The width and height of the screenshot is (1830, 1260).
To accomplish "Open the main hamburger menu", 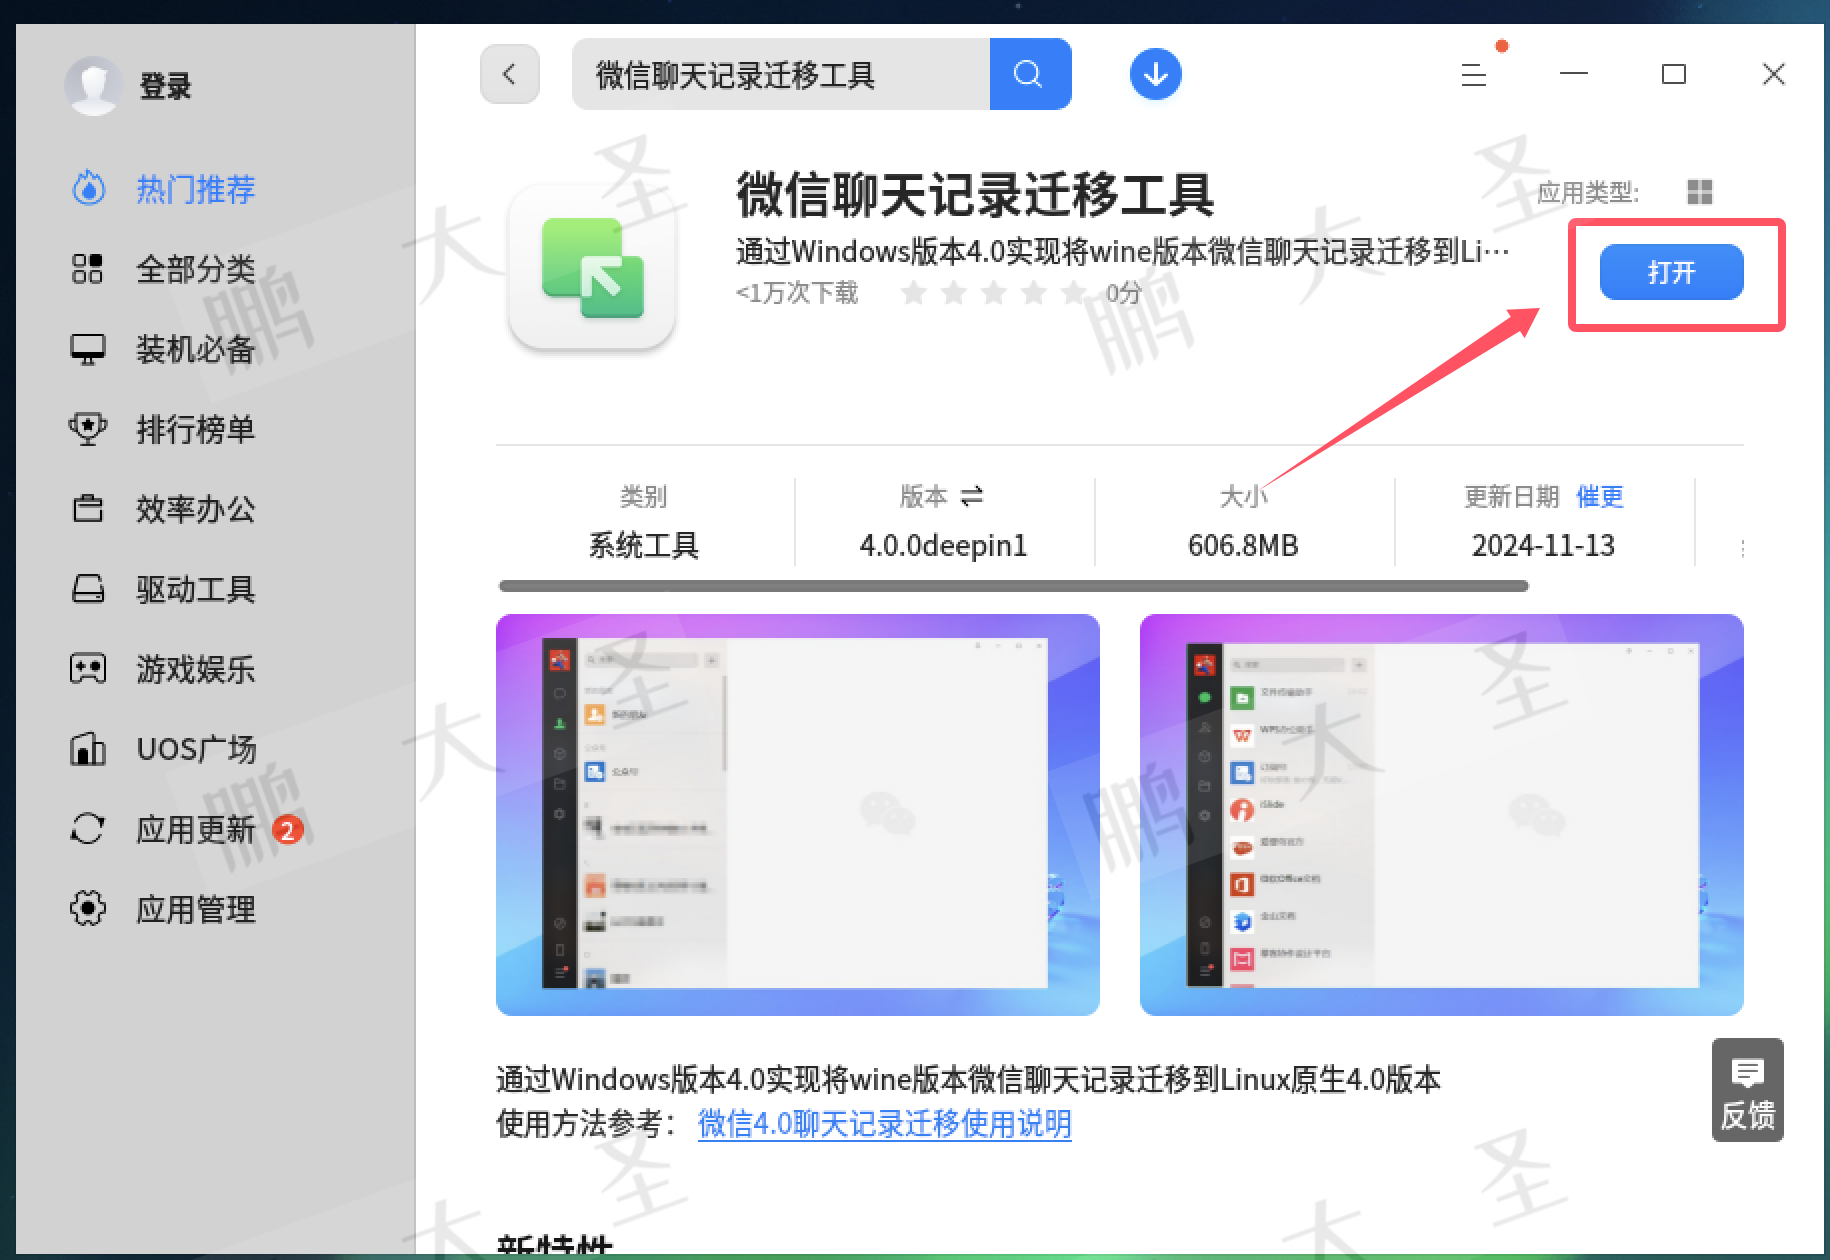I will [1473, 75].
